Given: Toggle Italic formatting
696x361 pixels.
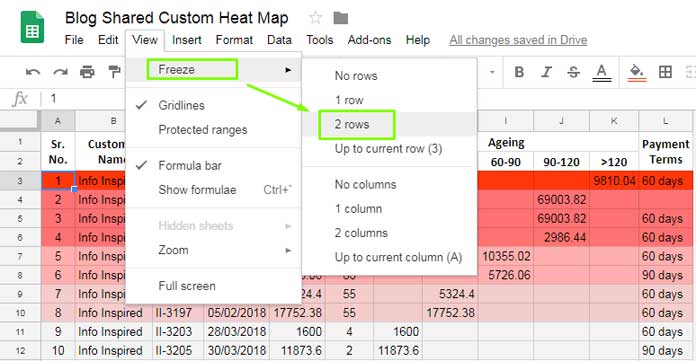Looking at the screenshot, I should [x=546, y=72].
